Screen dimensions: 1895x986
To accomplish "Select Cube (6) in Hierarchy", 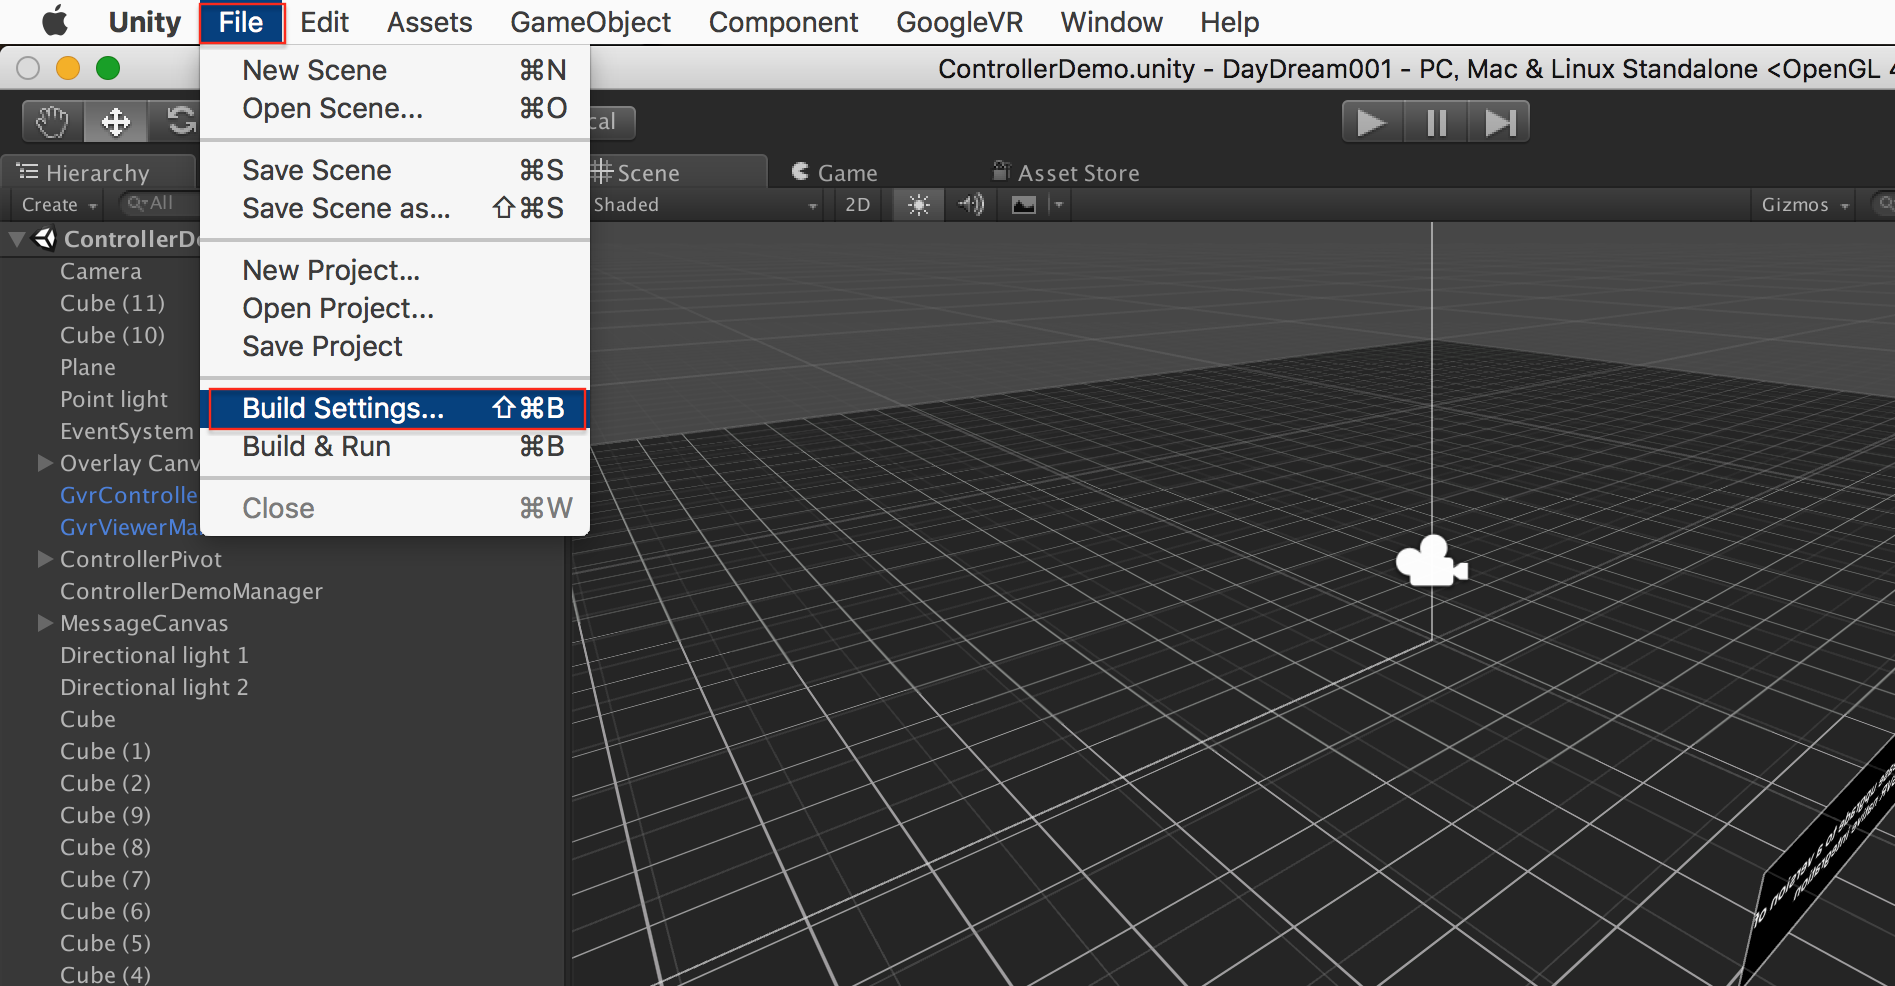I will pos(105,911).
